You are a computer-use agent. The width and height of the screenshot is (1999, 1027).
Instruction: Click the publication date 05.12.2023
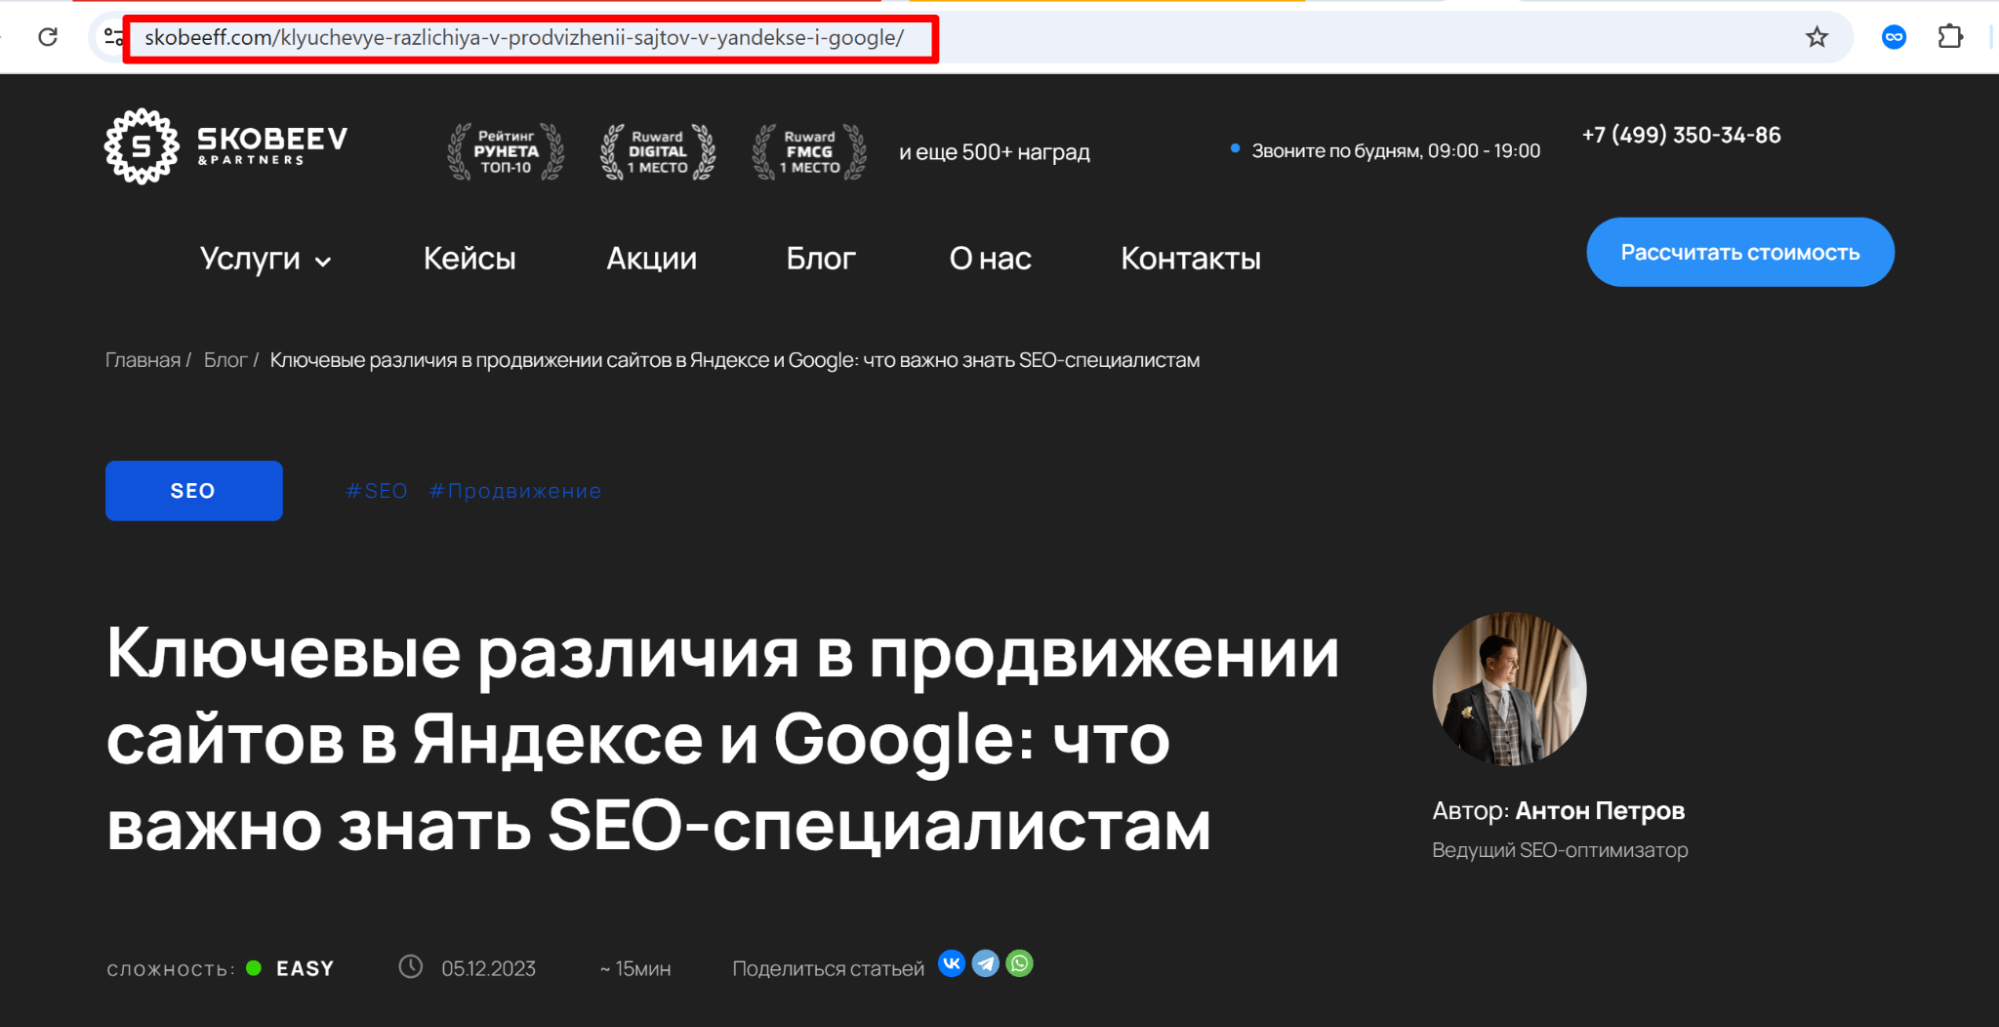[488, 968]
